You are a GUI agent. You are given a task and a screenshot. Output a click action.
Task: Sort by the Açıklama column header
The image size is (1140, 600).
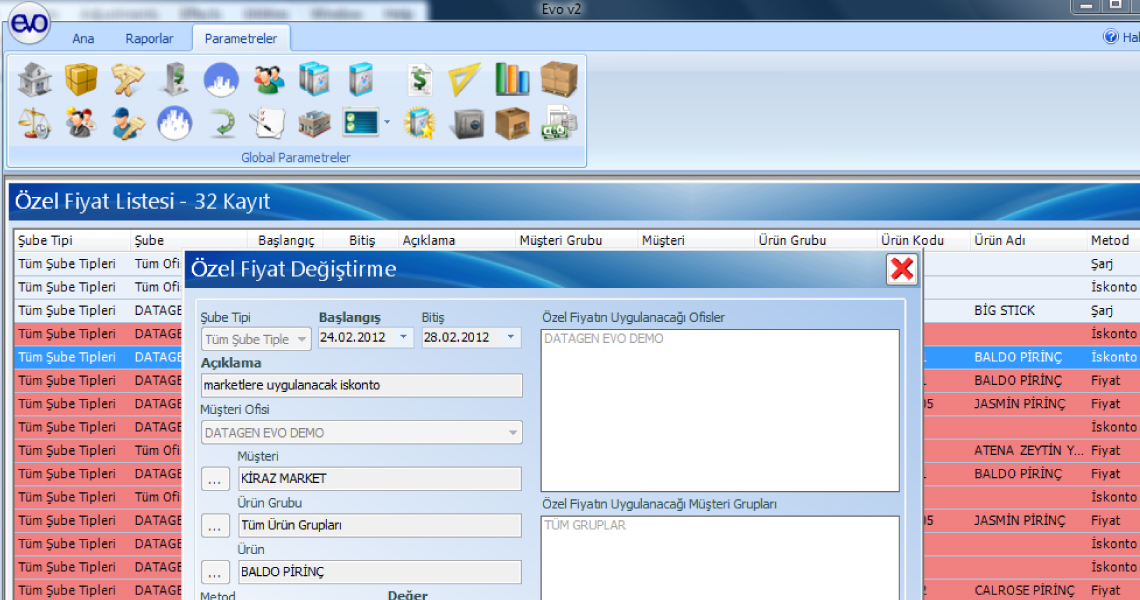click(x=457, y=240)
